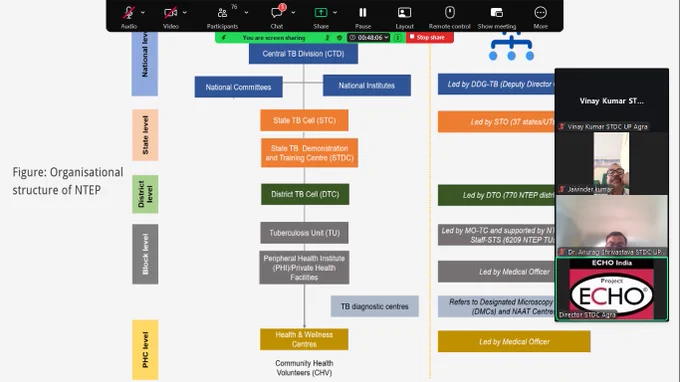Click the Led by DTO box
This screenshot has width=680, height=382.
(496, 195)
